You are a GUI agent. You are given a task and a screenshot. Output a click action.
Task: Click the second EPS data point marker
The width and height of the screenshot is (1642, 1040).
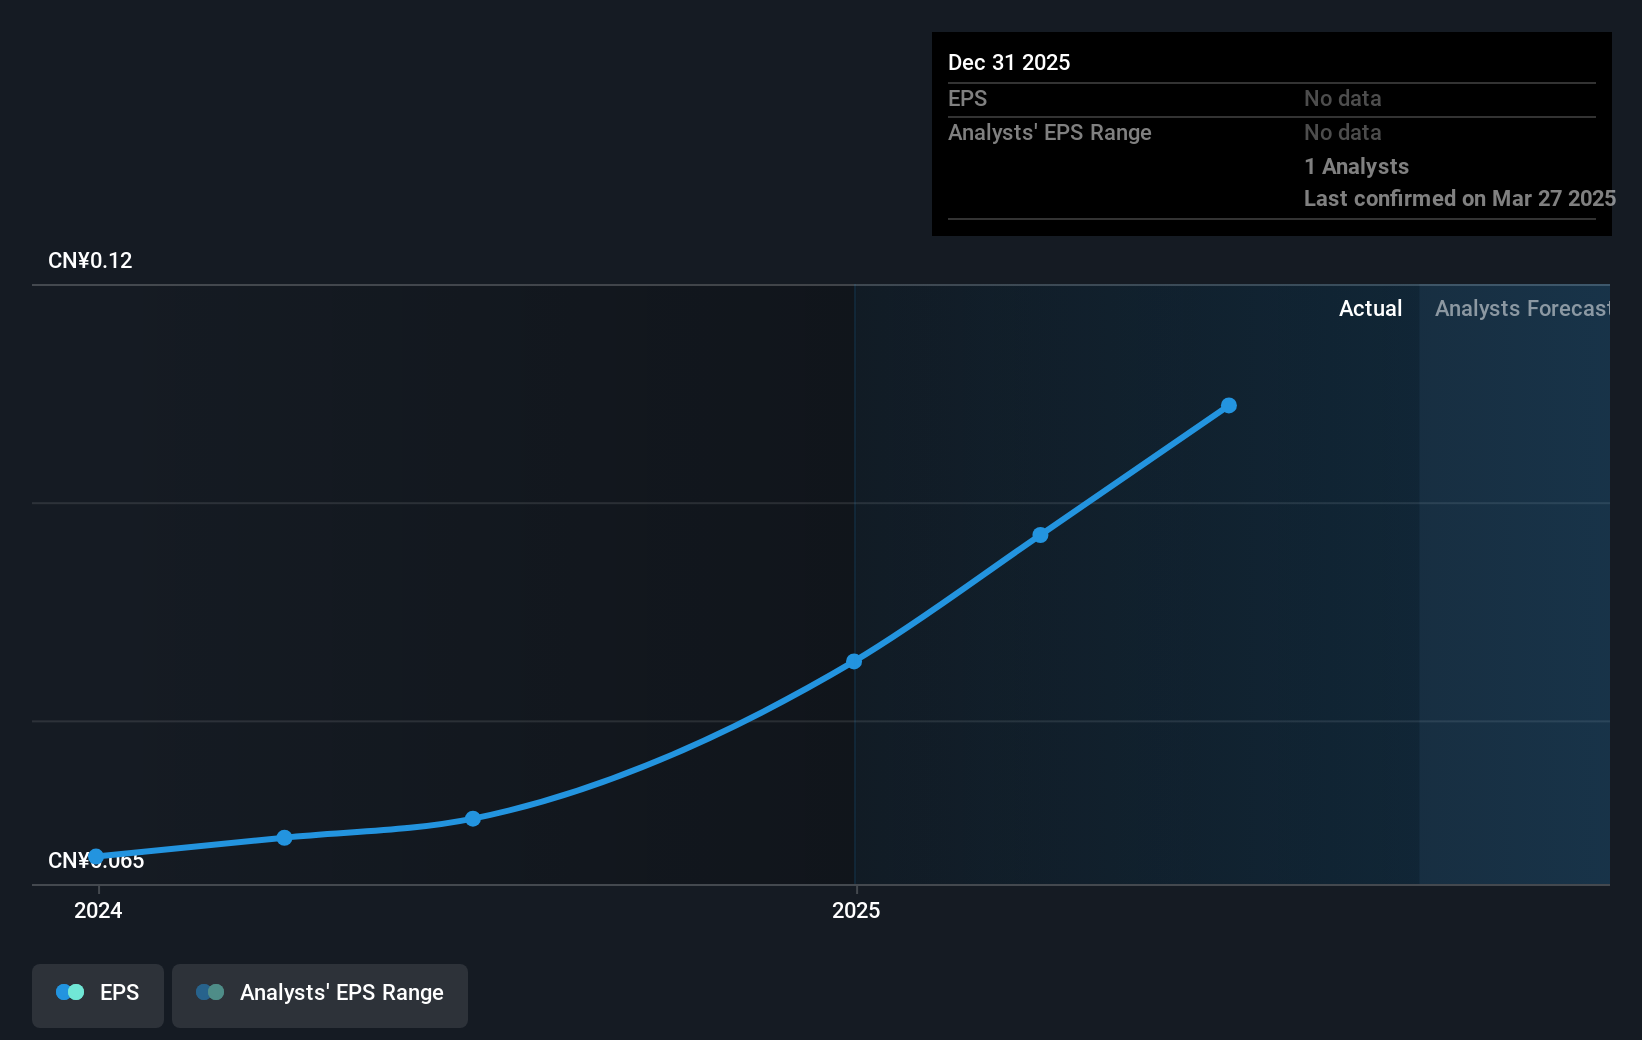click(285, 837)
